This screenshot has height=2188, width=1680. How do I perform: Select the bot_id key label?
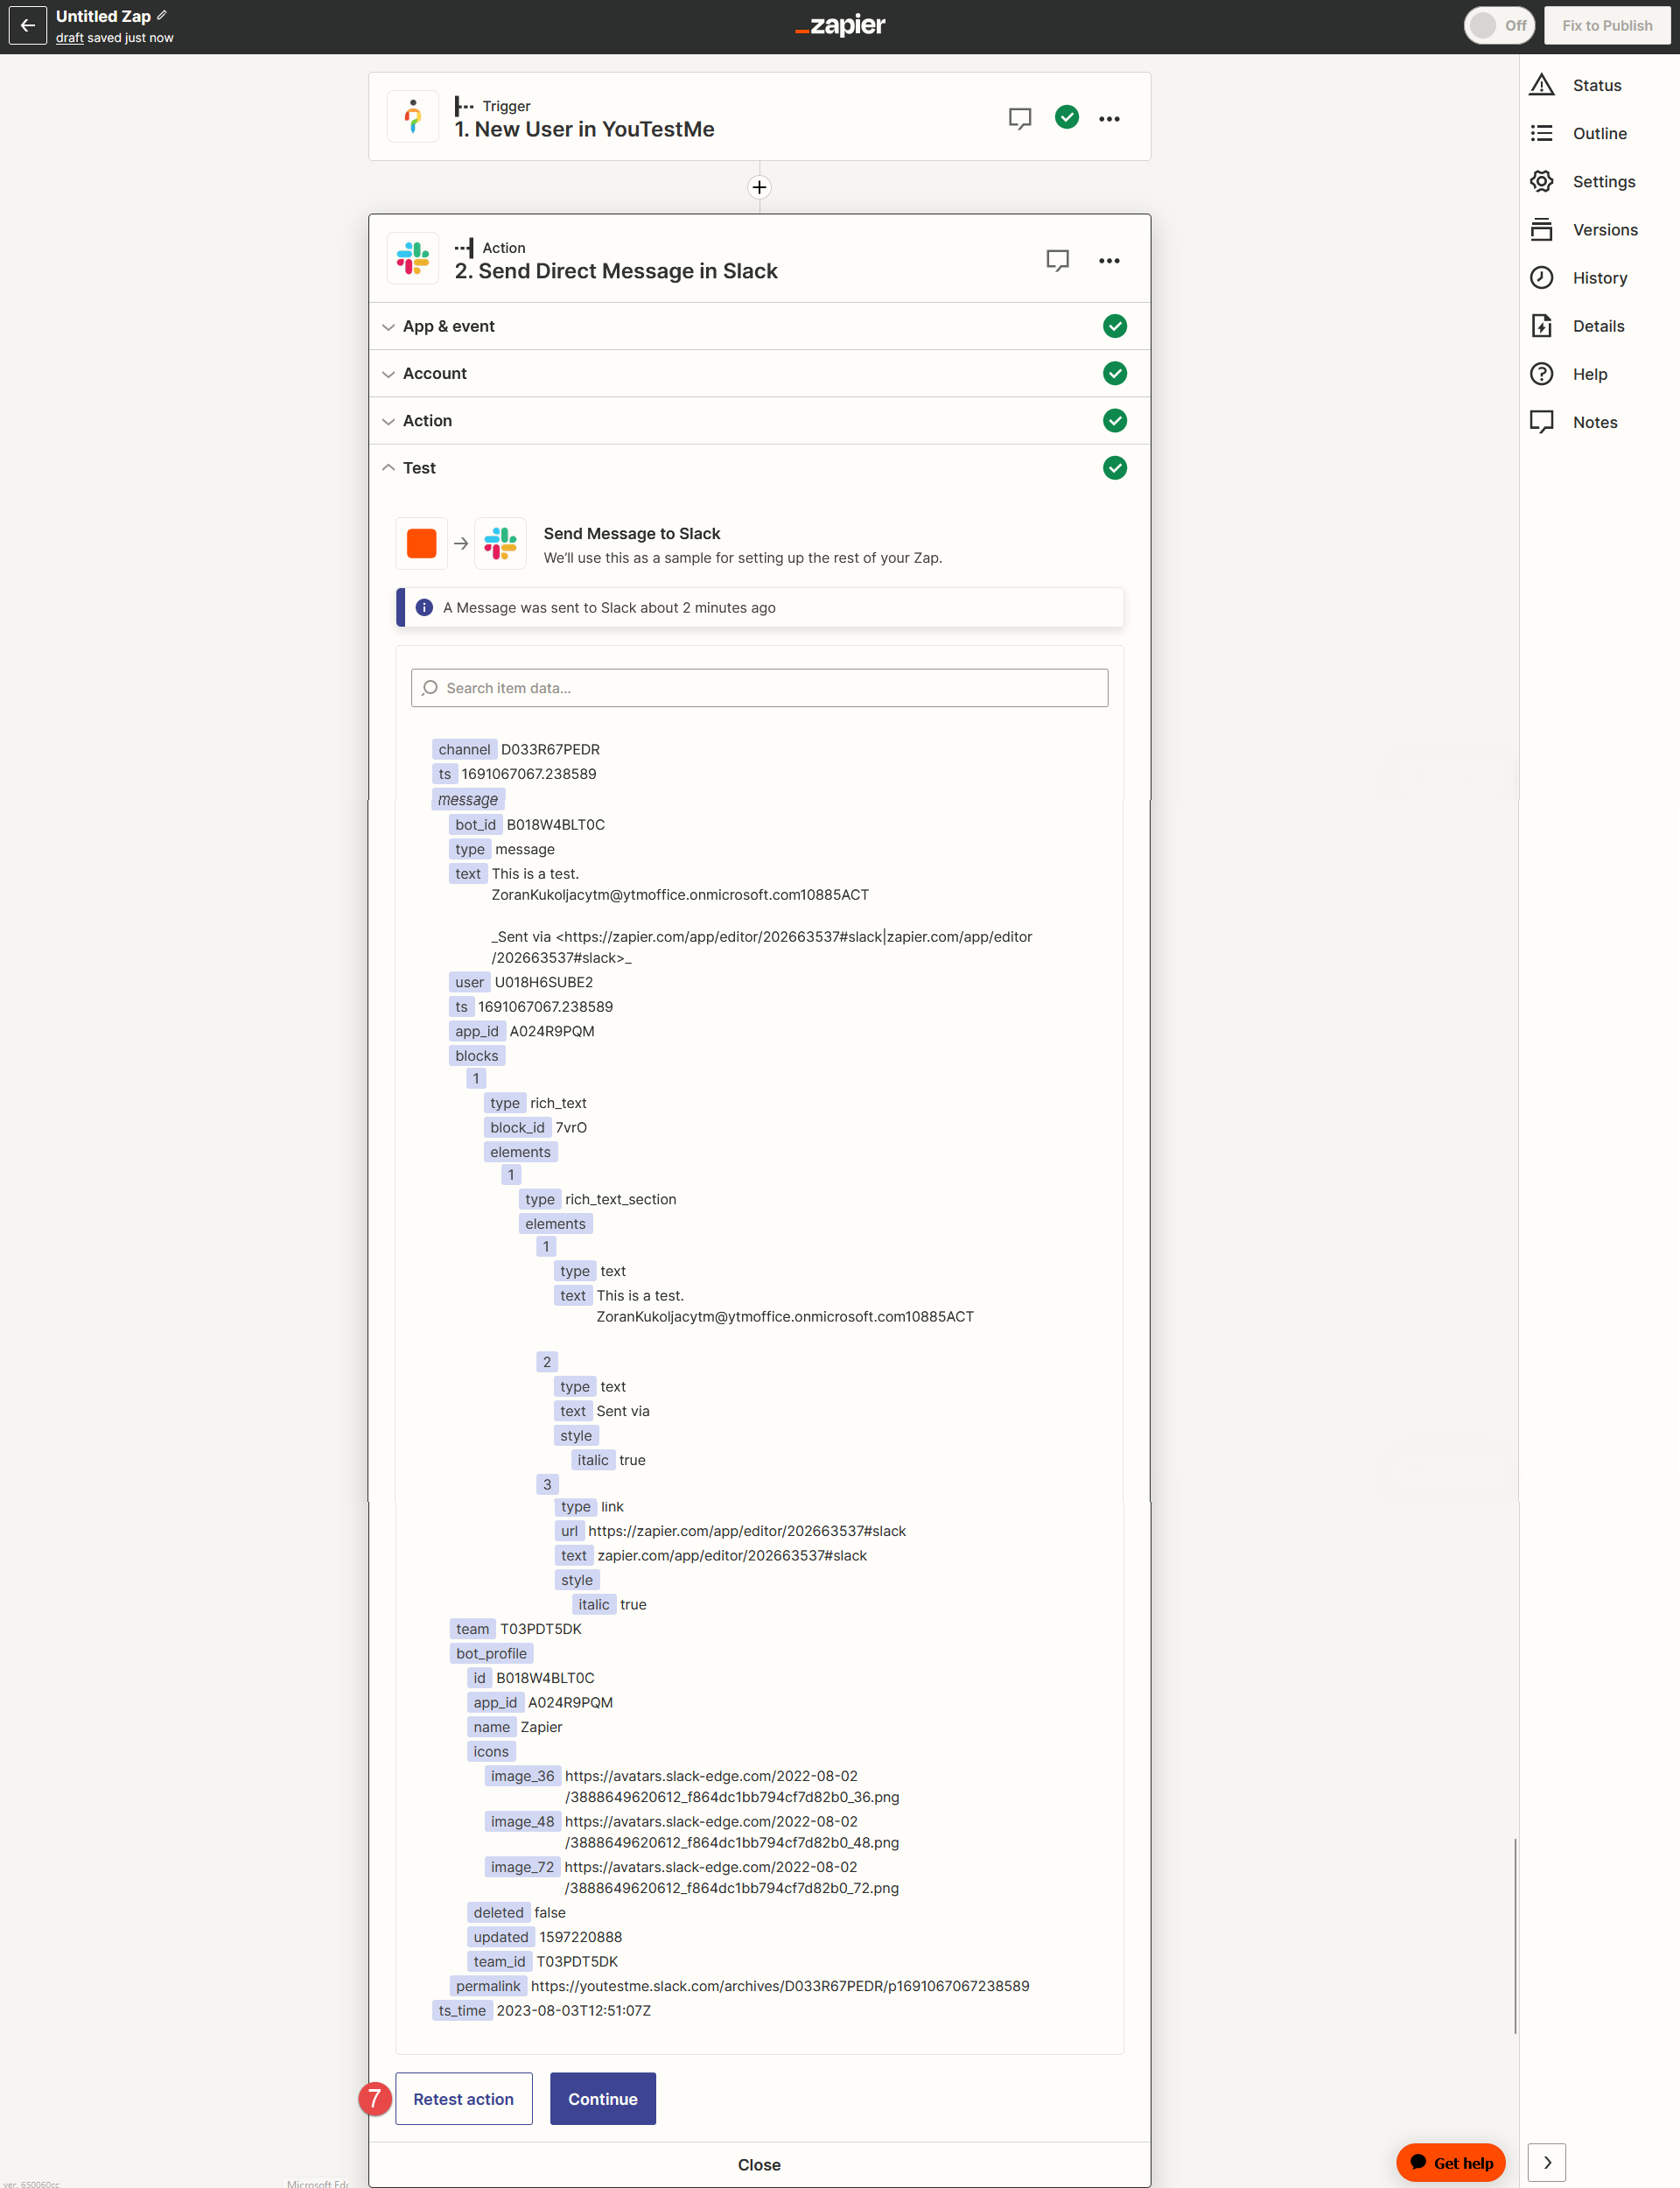point(475,824)
